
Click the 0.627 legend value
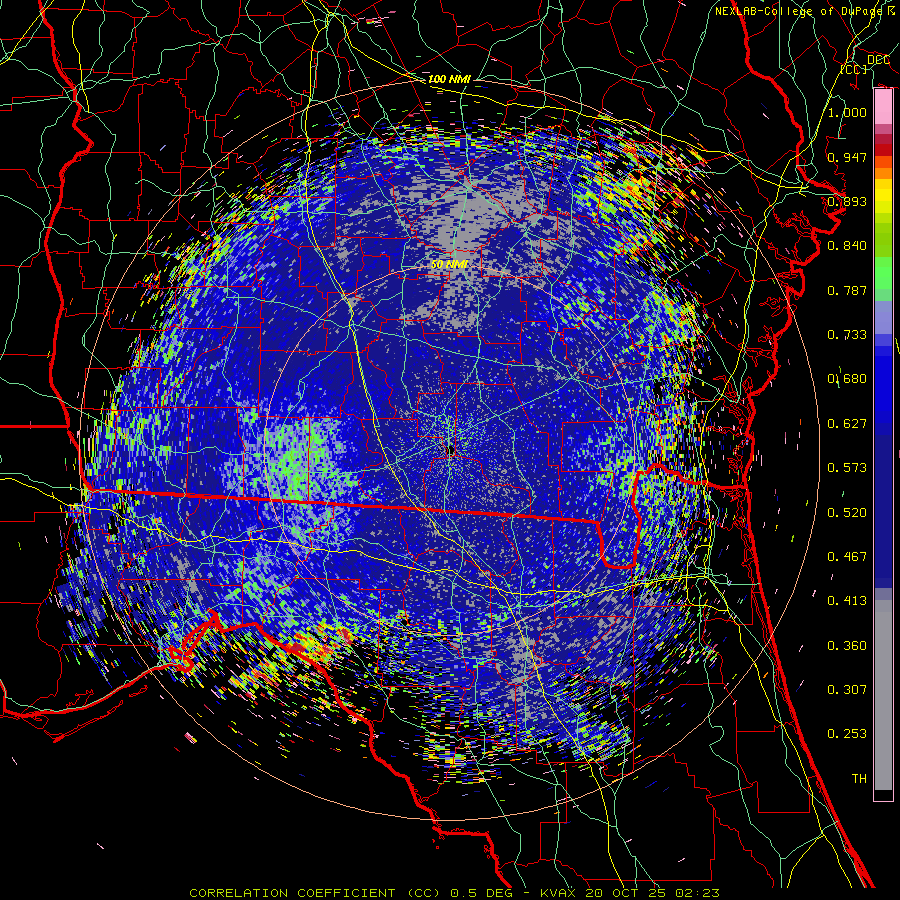847,424
